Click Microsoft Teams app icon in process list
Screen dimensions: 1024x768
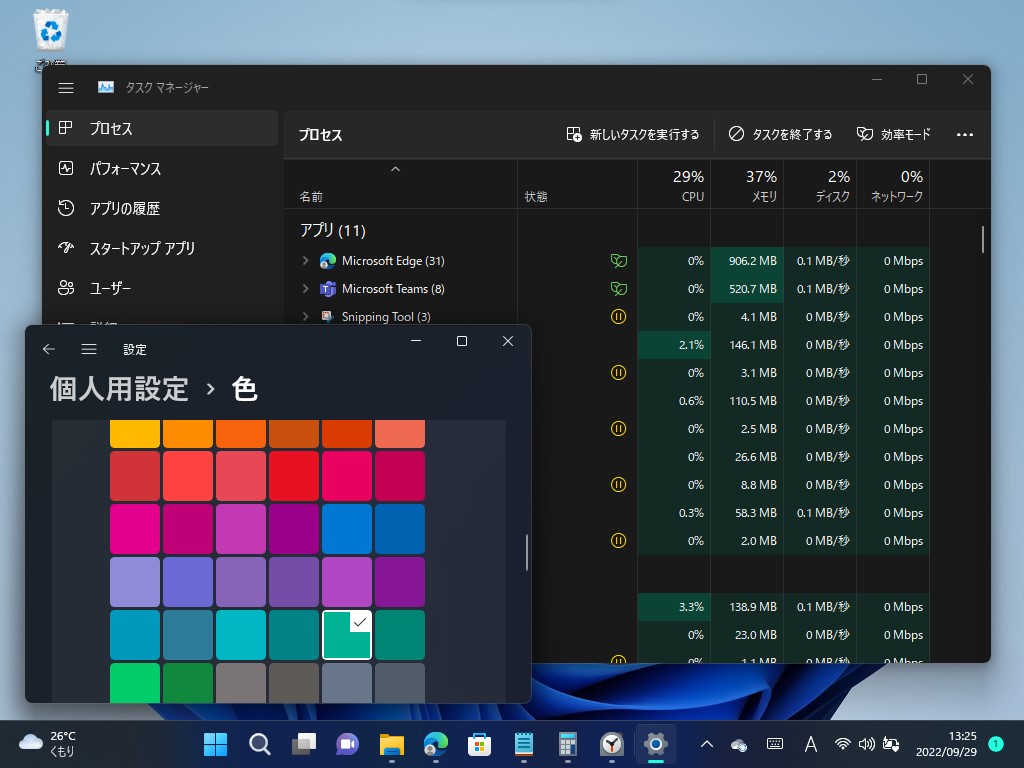[327, 289]
